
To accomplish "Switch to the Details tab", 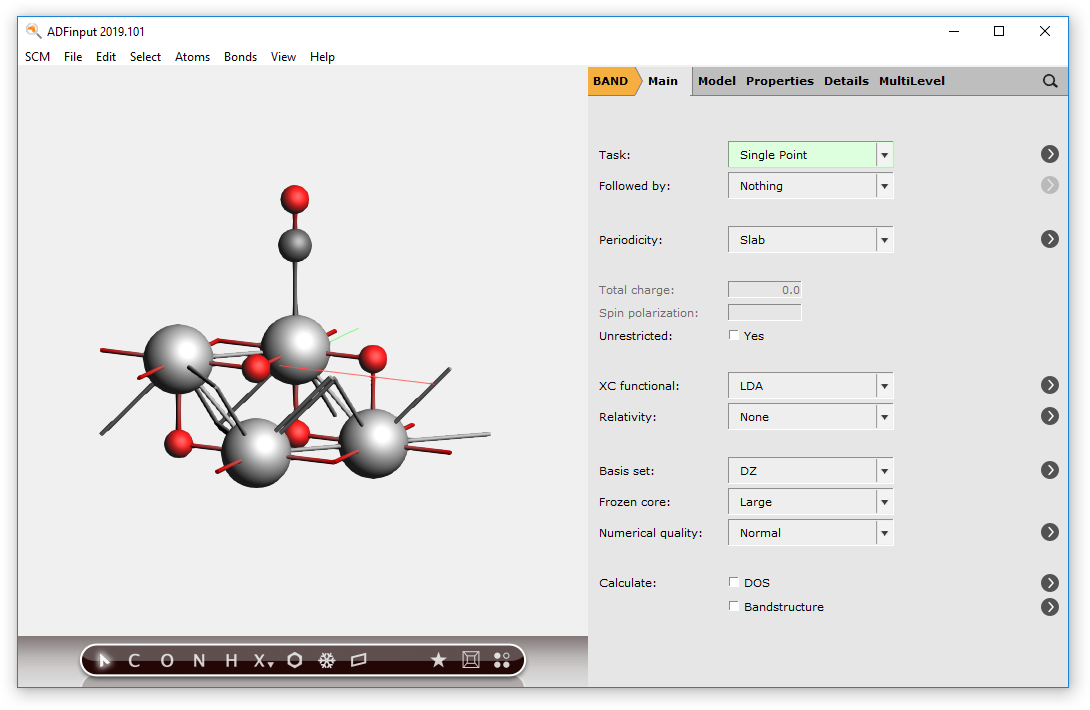I will 846,81.
